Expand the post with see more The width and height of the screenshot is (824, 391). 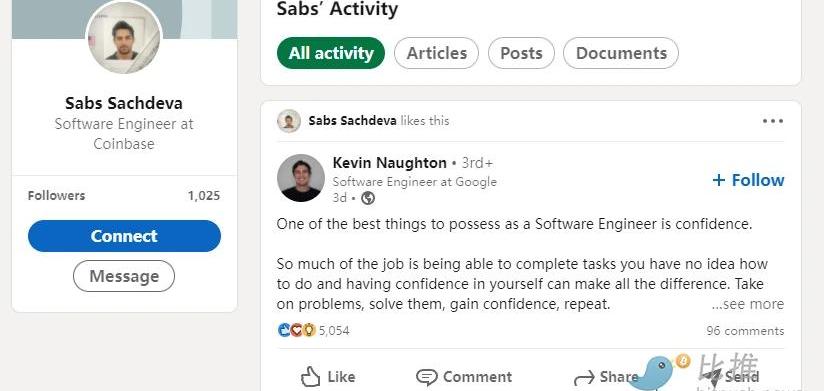point(748,304)
